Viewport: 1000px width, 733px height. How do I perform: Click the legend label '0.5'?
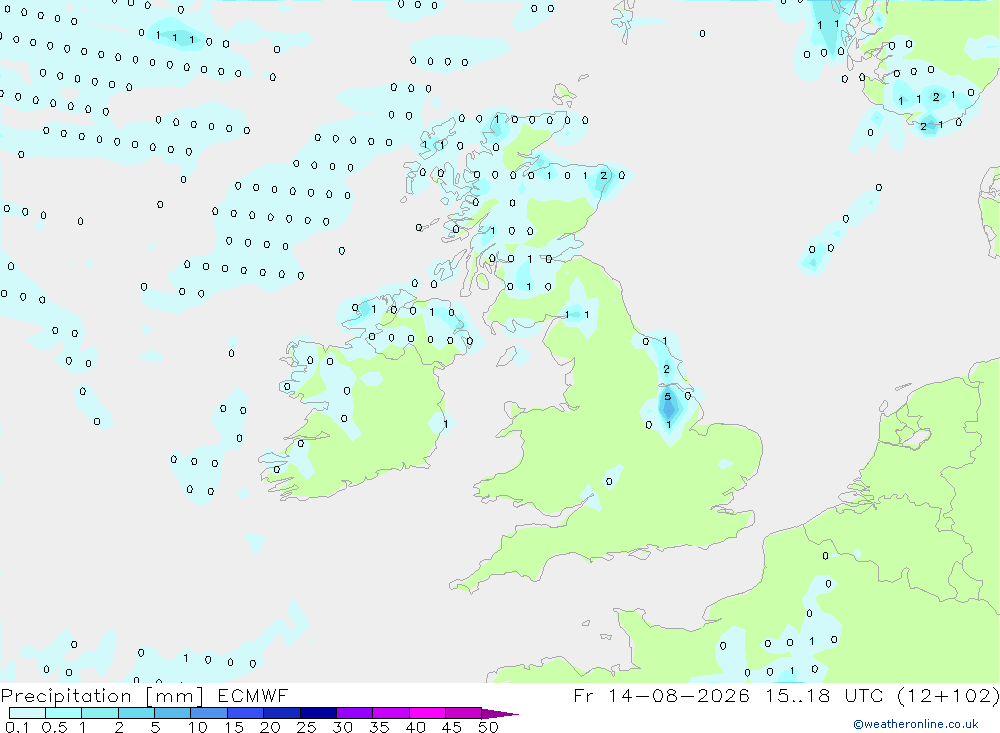(x=54, y=727)
